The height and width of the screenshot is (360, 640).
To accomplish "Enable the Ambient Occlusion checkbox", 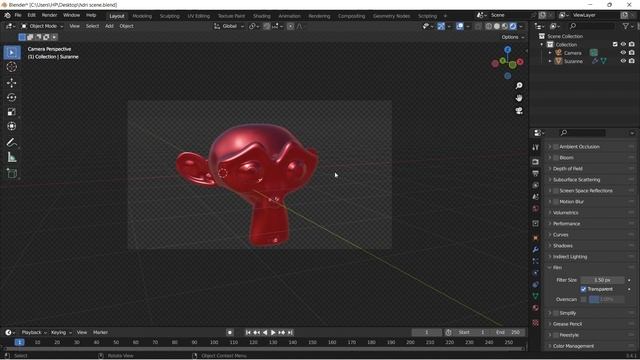I will coord(556,147).
